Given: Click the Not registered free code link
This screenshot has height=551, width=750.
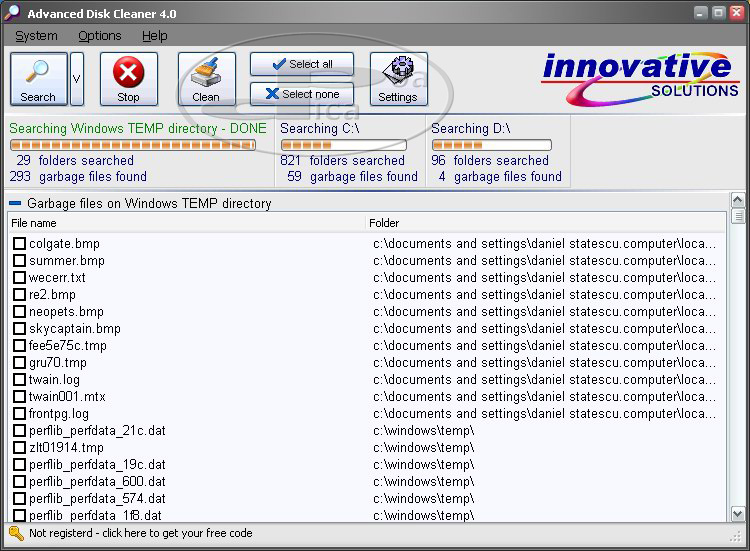Looking at the screenshot, I should (x=140, y=534).
